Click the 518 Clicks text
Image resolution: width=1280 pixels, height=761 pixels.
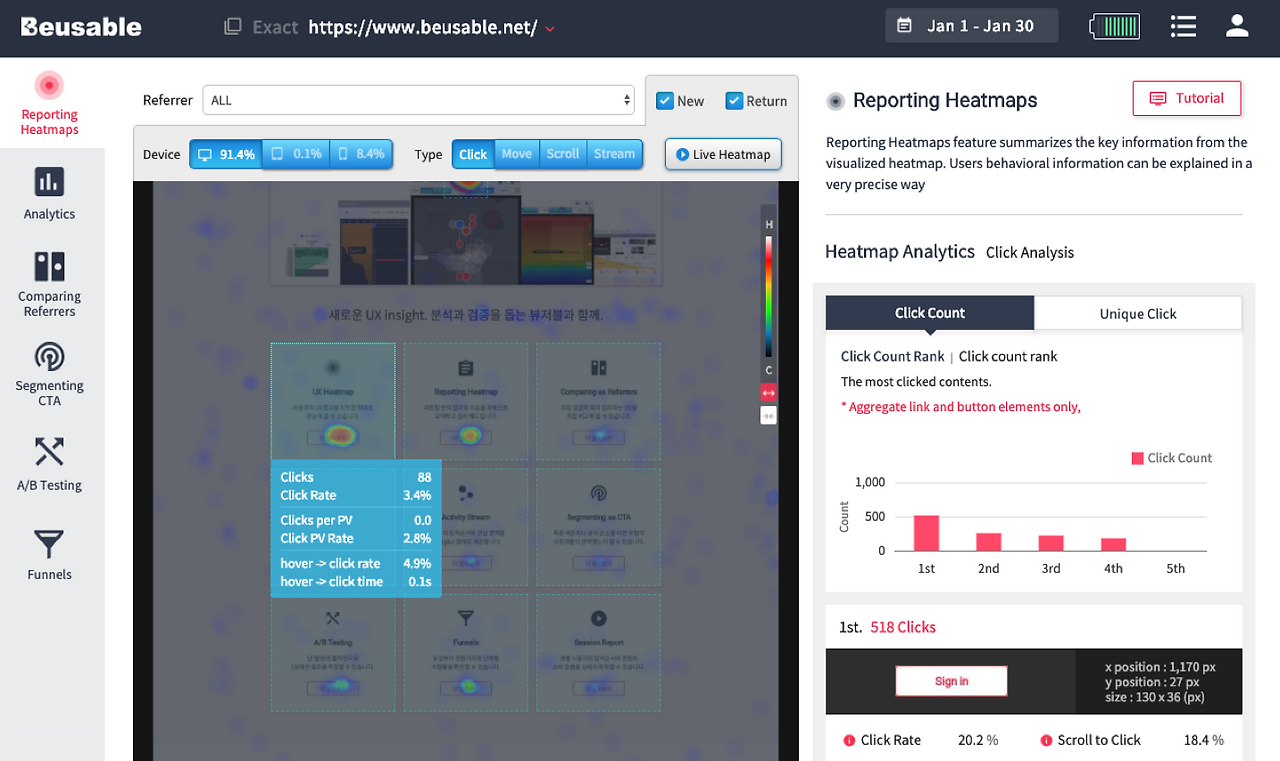pos(903,627)
